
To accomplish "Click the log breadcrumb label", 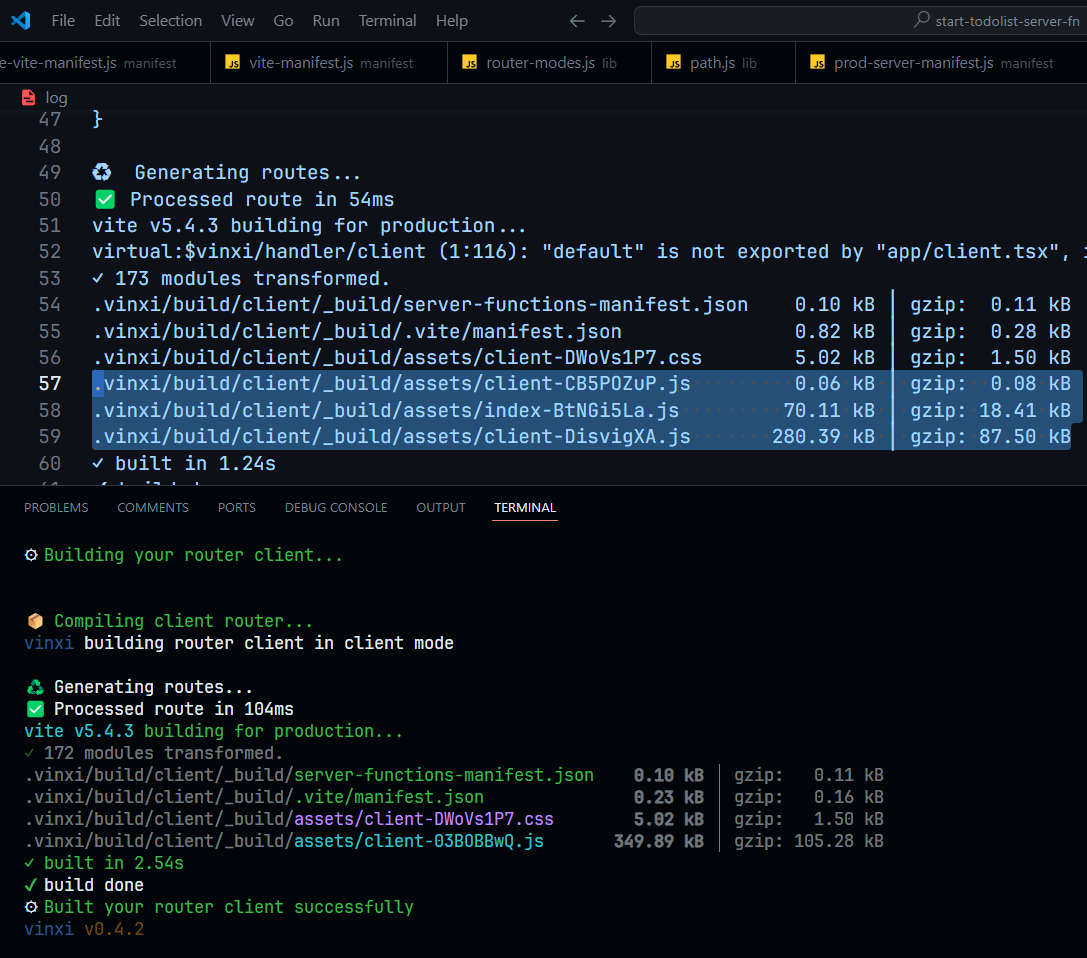I will coord(56,98).
